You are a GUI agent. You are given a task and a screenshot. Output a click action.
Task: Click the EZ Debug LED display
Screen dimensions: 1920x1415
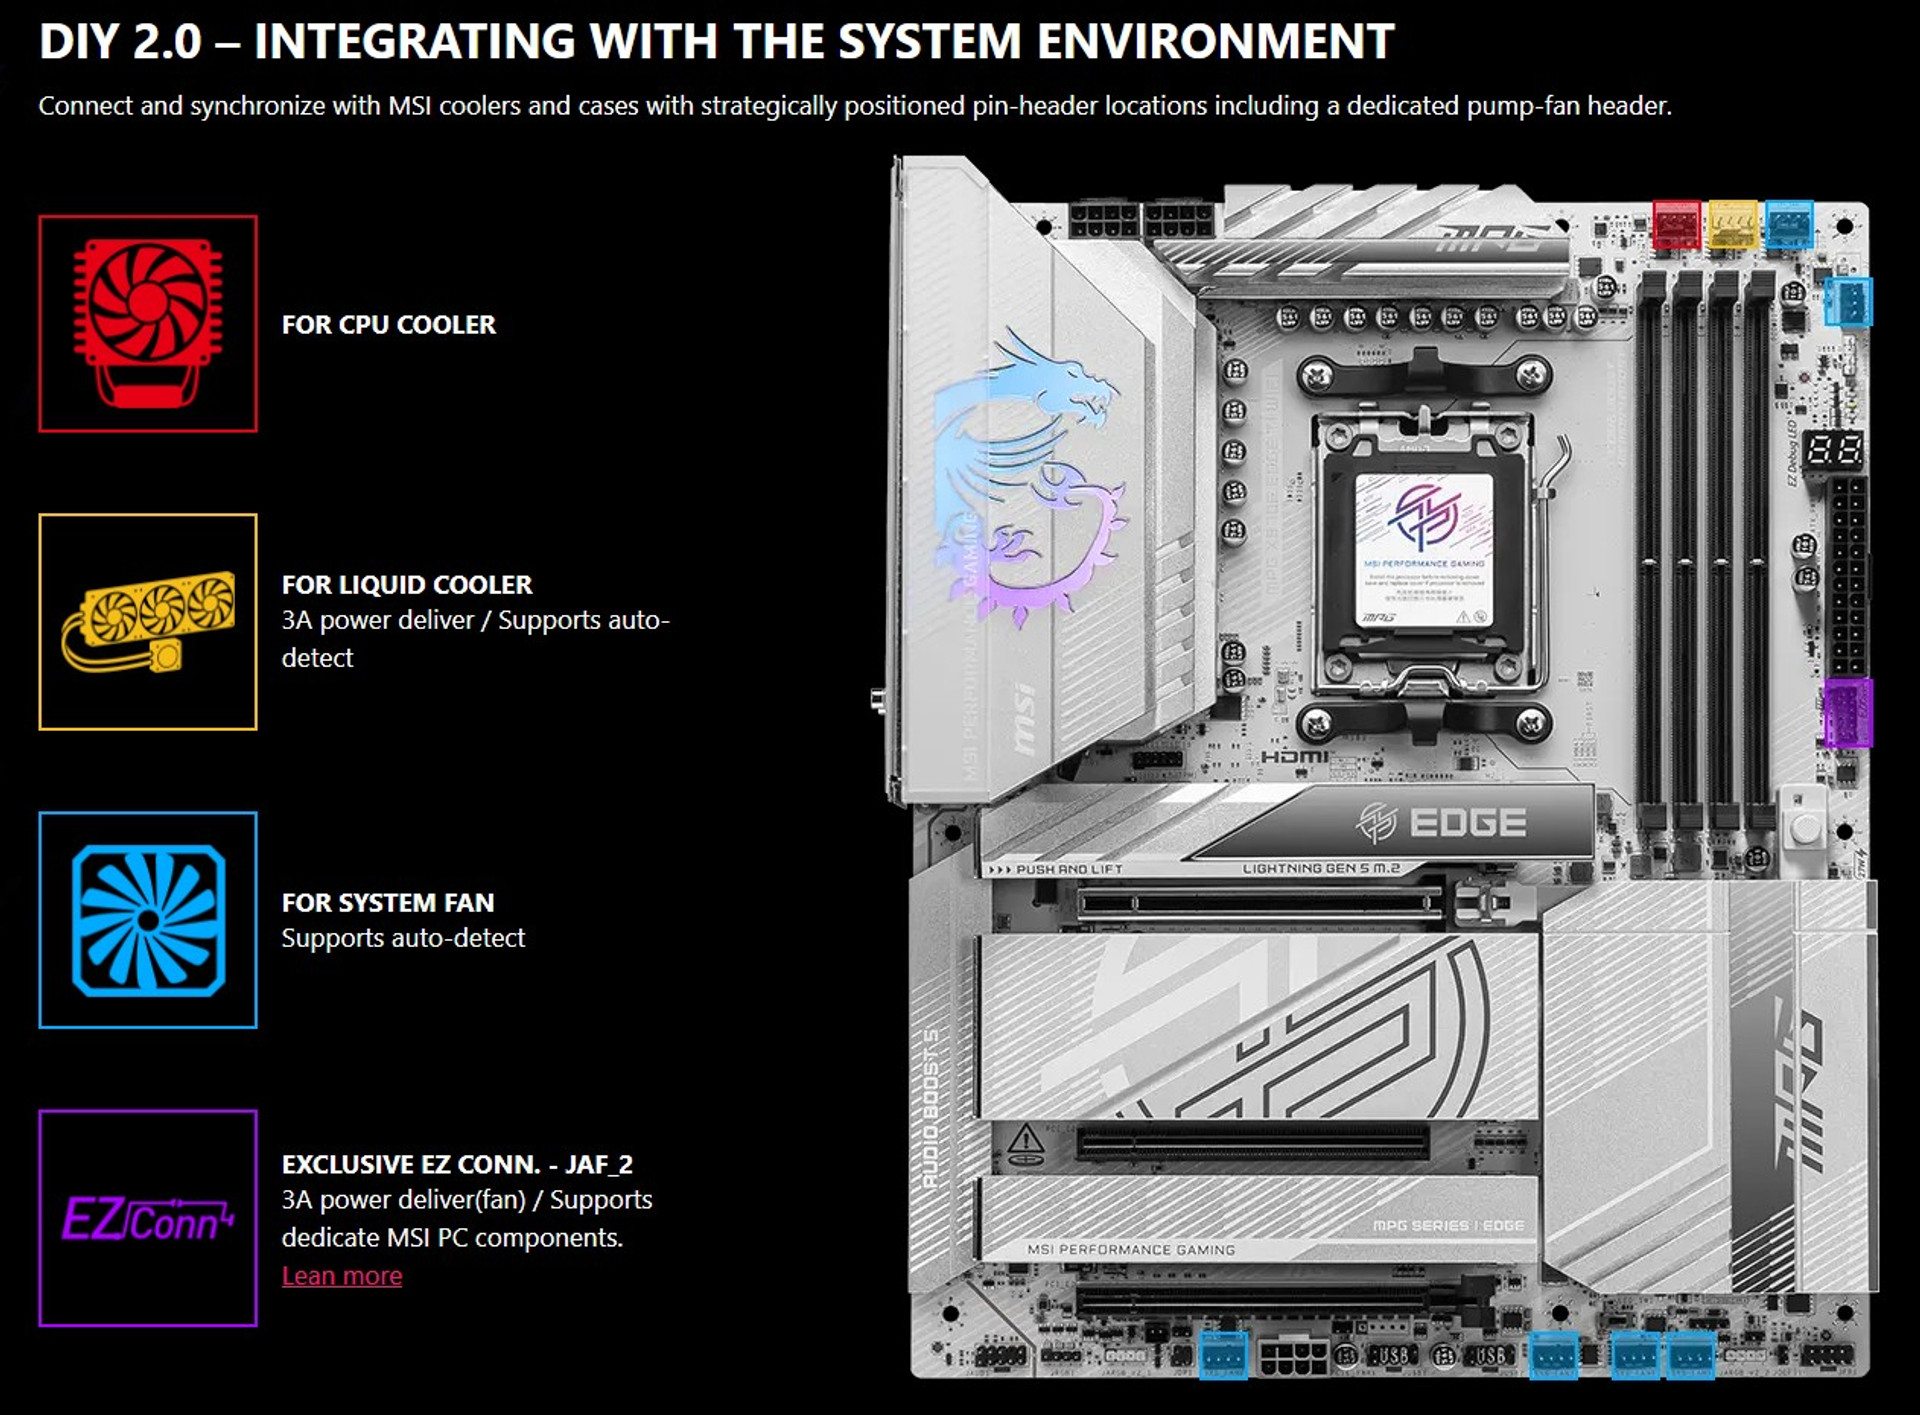(1835, 449)
